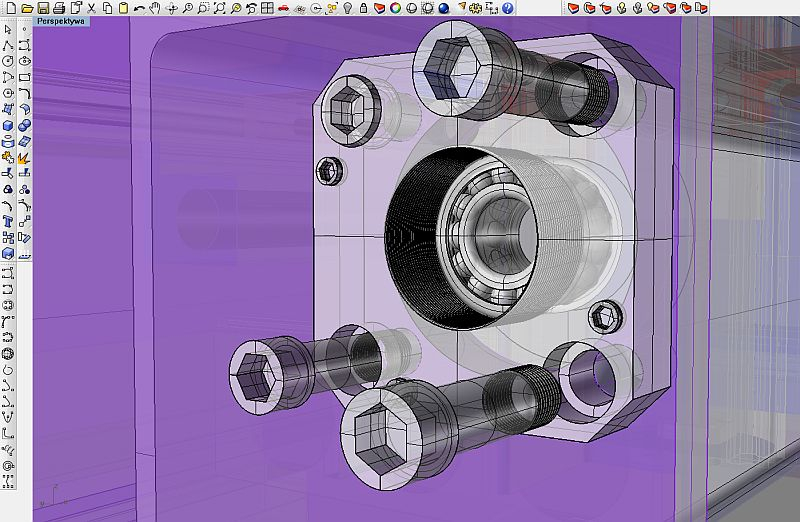The height and width of the screenshot is (522, 800).
Task: Select the Pan hand tool
Action: point(155,8)
